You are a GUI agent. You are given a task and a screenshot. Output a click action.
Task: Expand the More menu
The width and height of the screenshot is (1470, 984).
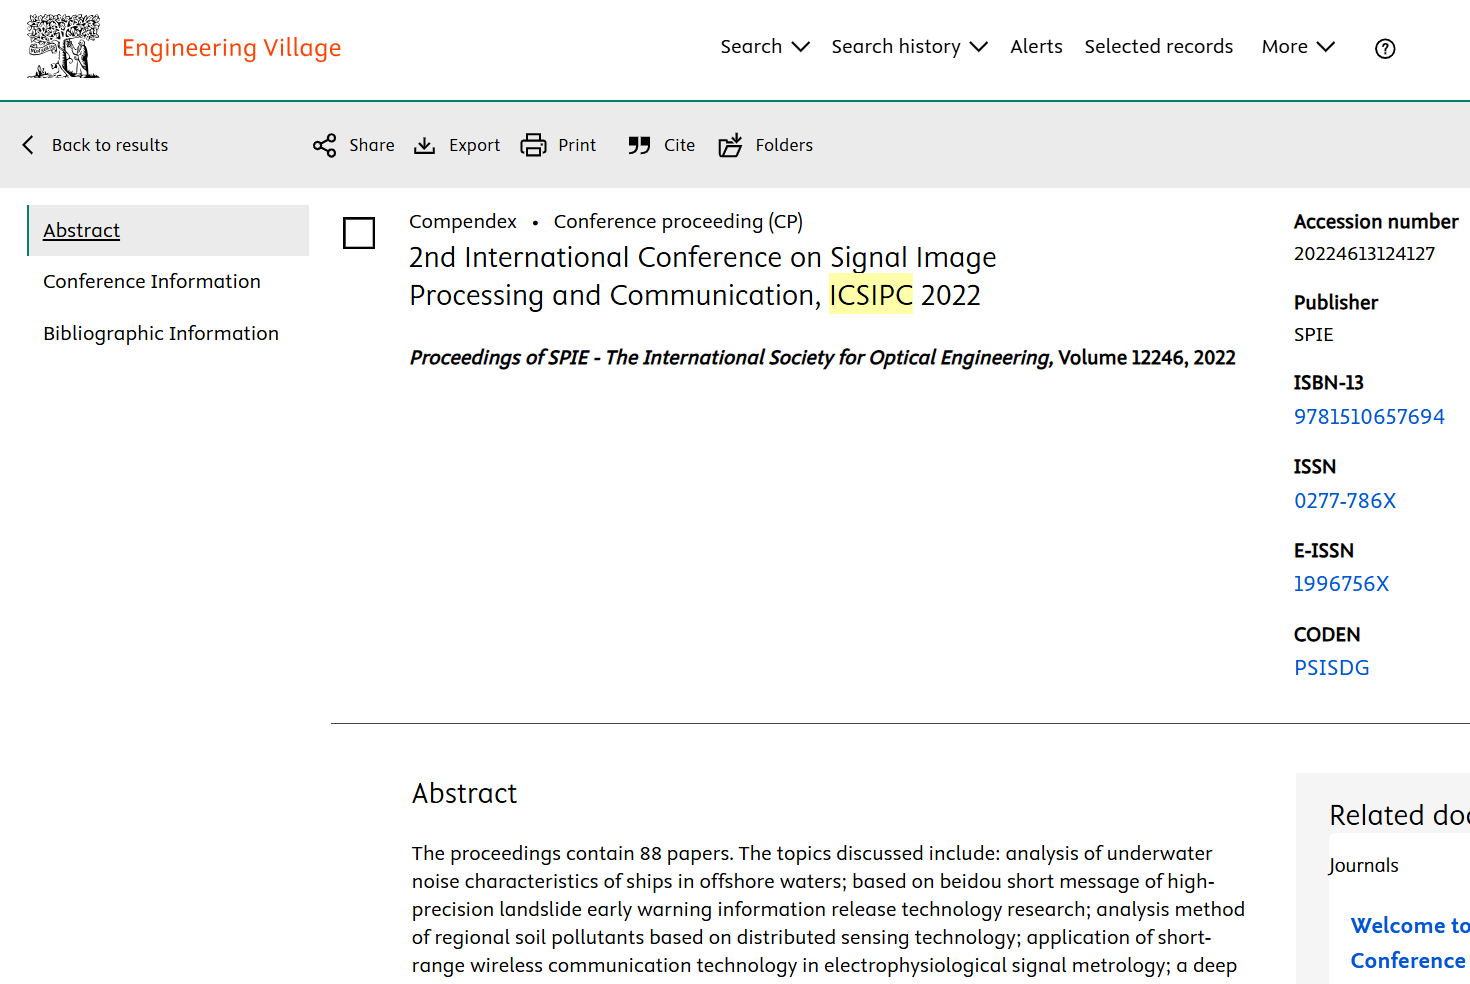[x=1298, y=47]
